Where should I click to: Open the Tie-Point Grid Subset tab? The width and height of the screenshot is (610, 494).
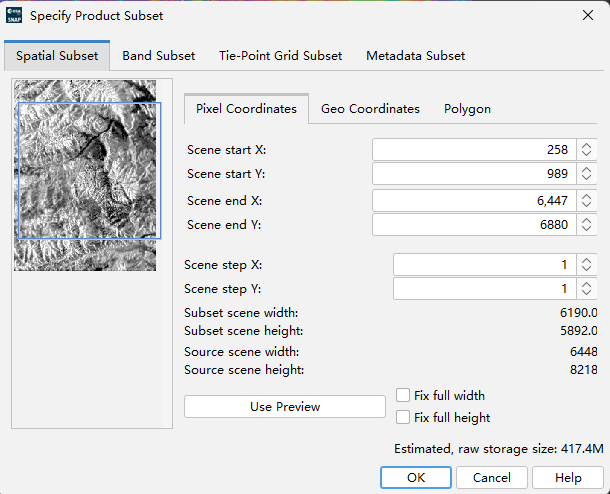pyautogui.click(x=280, y=56)
